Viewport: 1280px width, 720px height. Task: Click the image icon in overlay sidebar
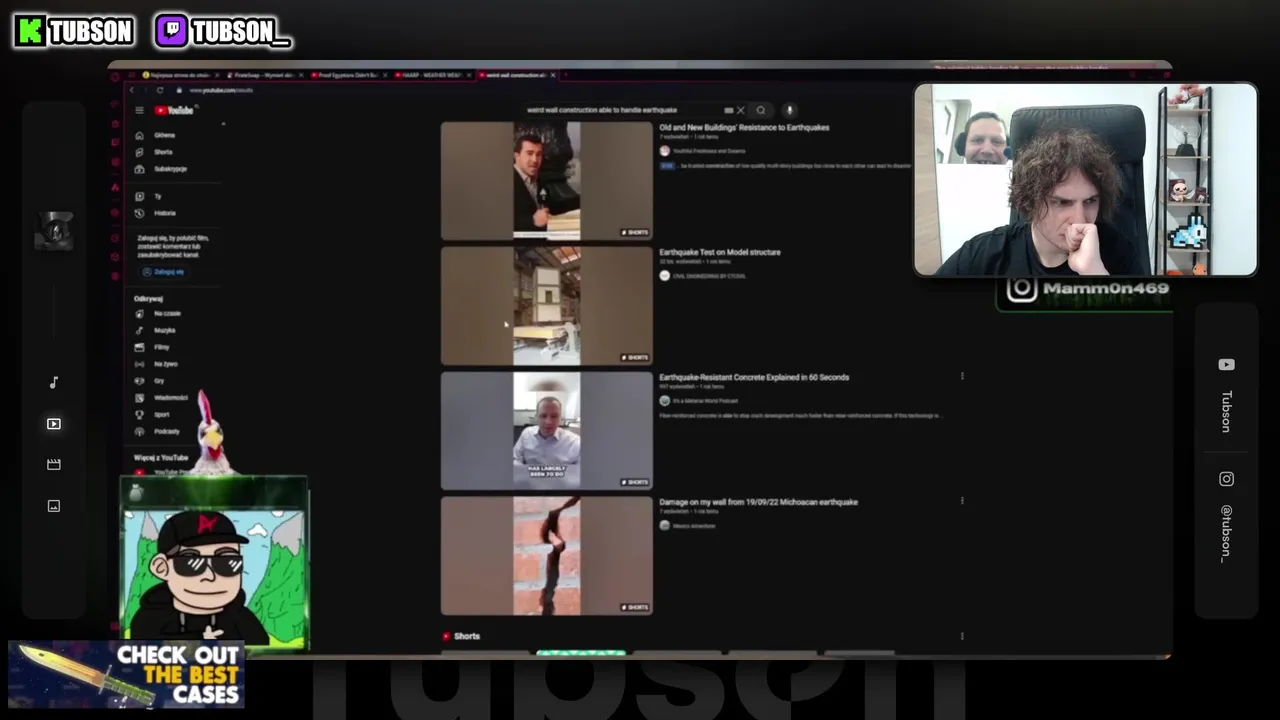tap(54, 506)
